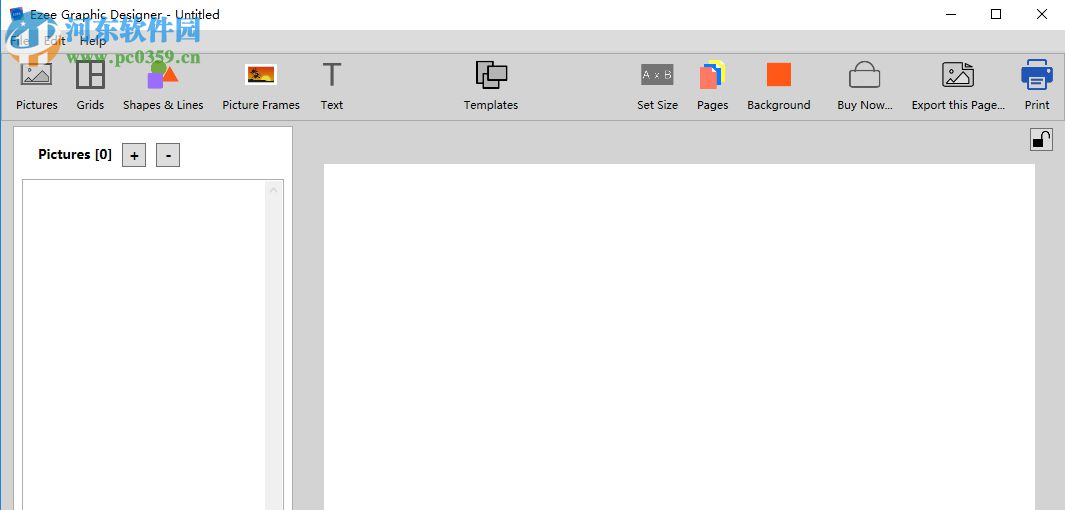1065x510 pixels.
Task: Open the Background color option
Action: tap(778, 86)
